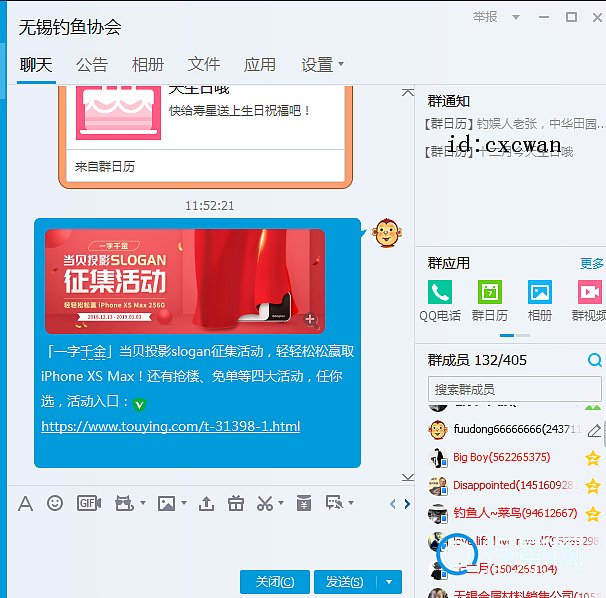This screenshot has height=598, width=606.
Task: Click the 群成员 132/405 header
Action: coord(477,360)
